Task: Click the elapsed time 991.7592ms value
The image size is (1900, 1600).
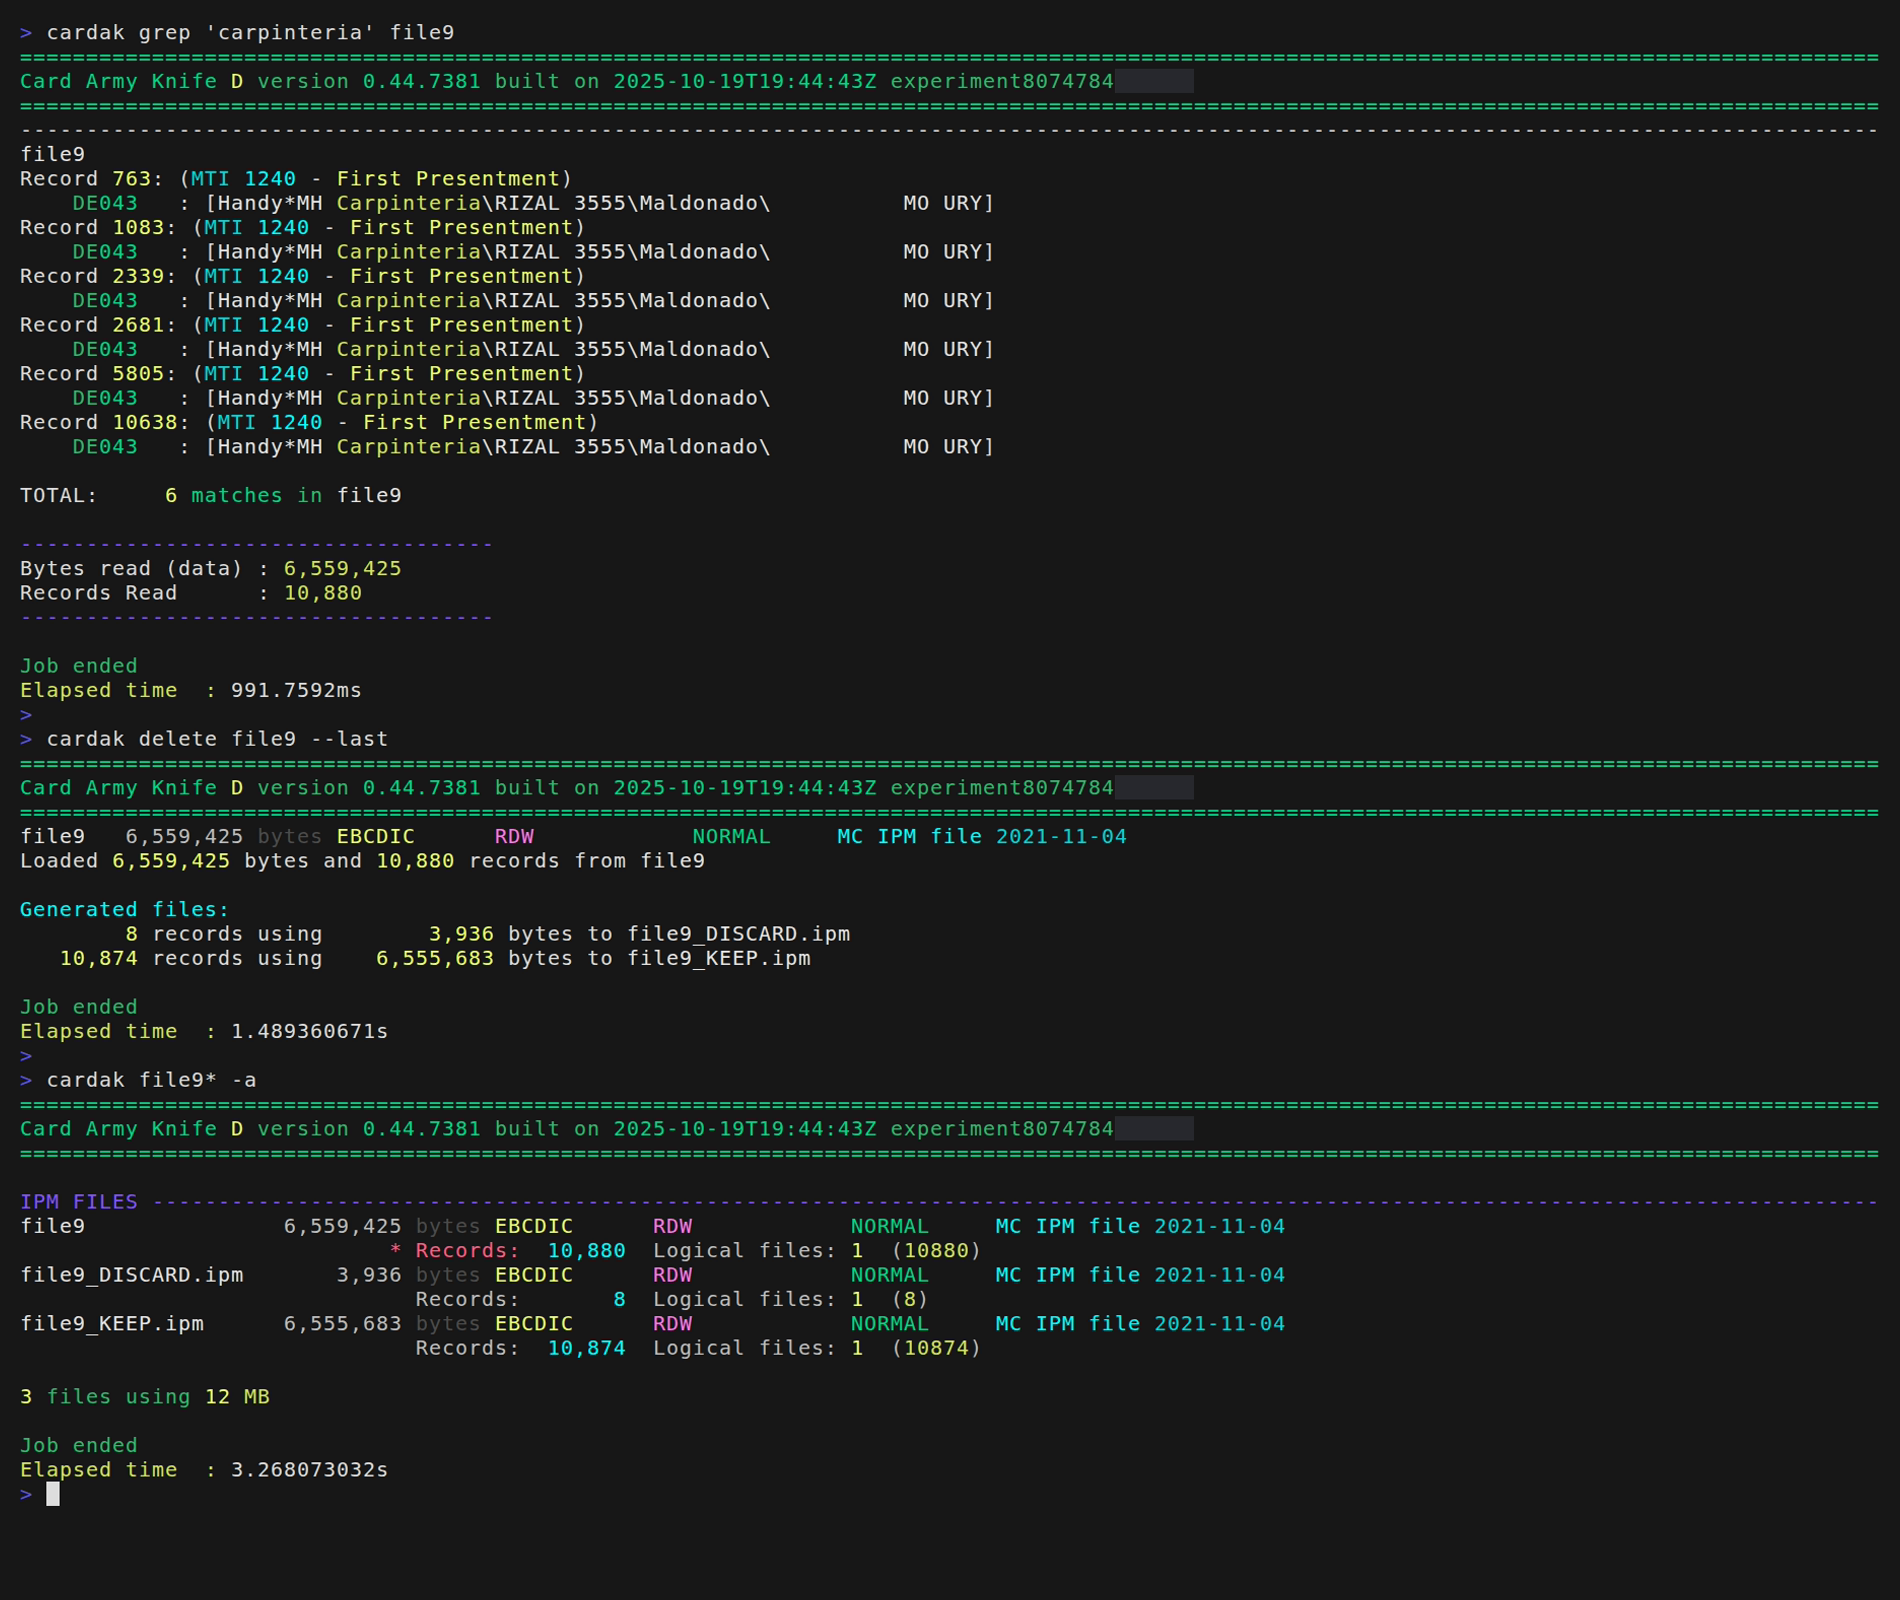Action: pos(296,691)
